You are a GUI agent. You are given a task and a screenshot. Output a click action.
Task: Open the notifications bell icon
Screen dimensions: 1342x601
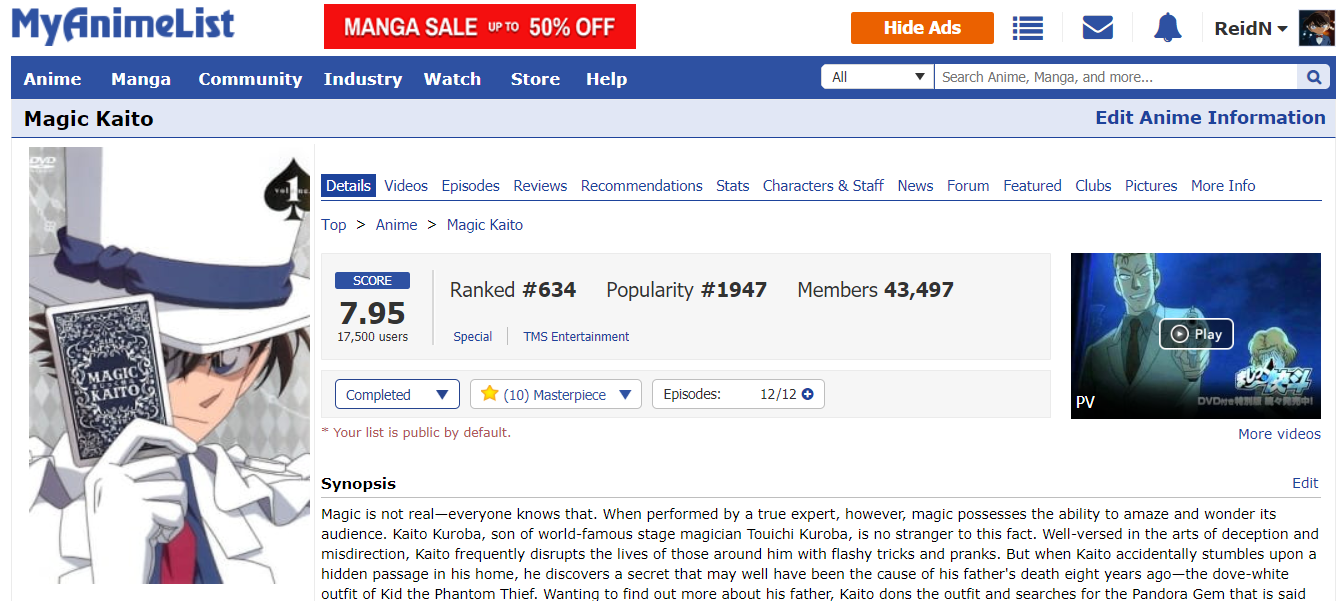click(1167, 28)
